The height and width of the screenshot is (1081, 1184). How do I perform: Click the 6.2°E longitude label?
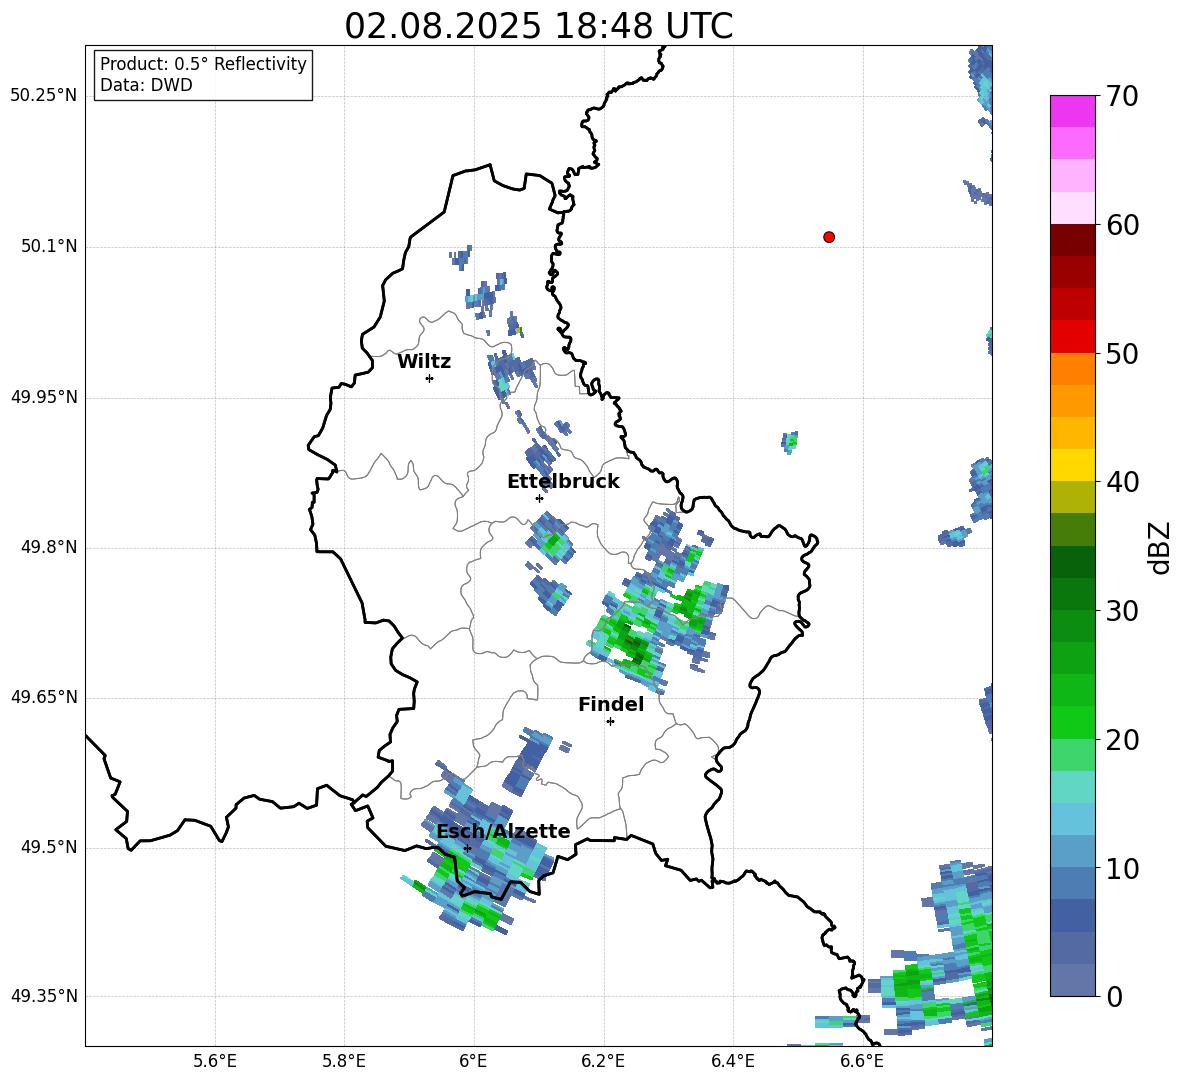coord(603,1061)
